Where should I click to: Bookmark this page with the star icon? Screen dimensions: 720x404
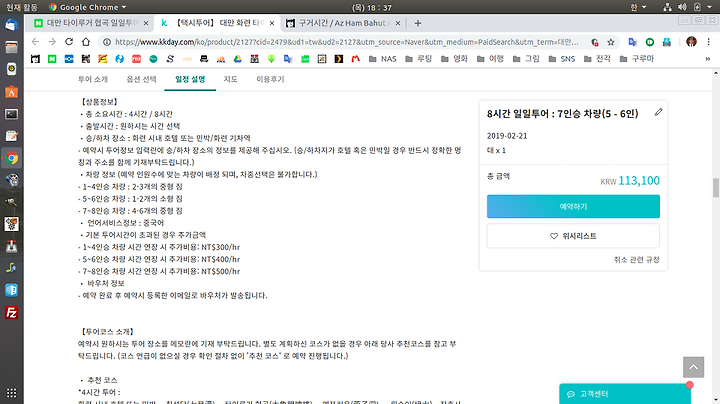point(611,42)
